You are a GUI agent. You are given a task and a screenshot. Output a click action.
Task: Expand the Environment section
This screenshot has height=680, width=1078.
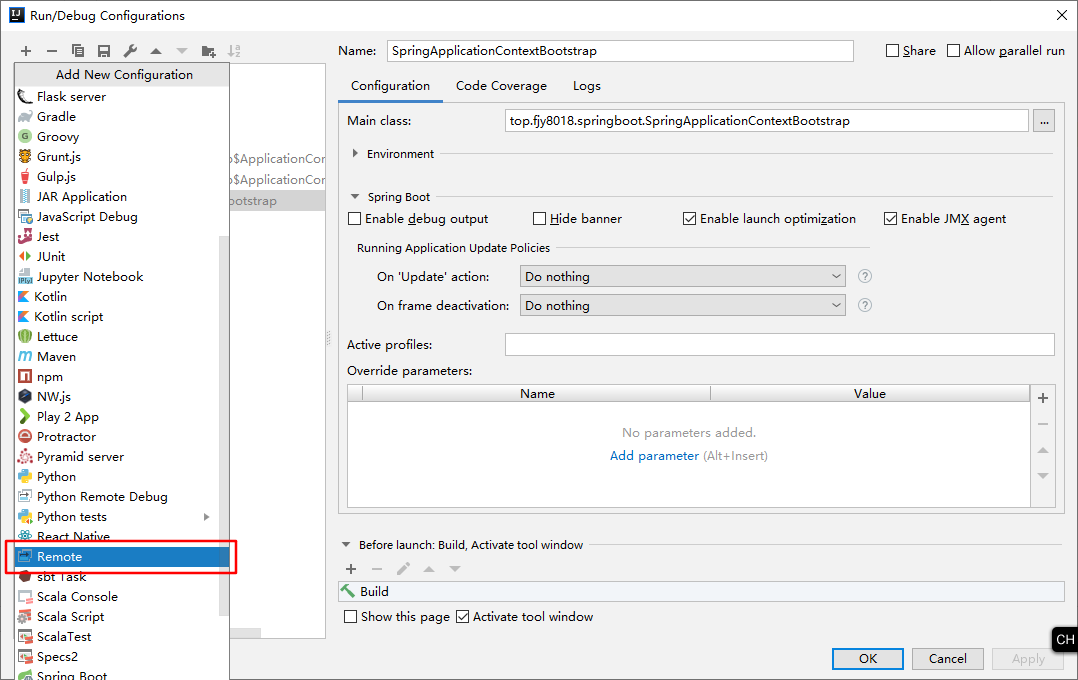click(356, 154)
